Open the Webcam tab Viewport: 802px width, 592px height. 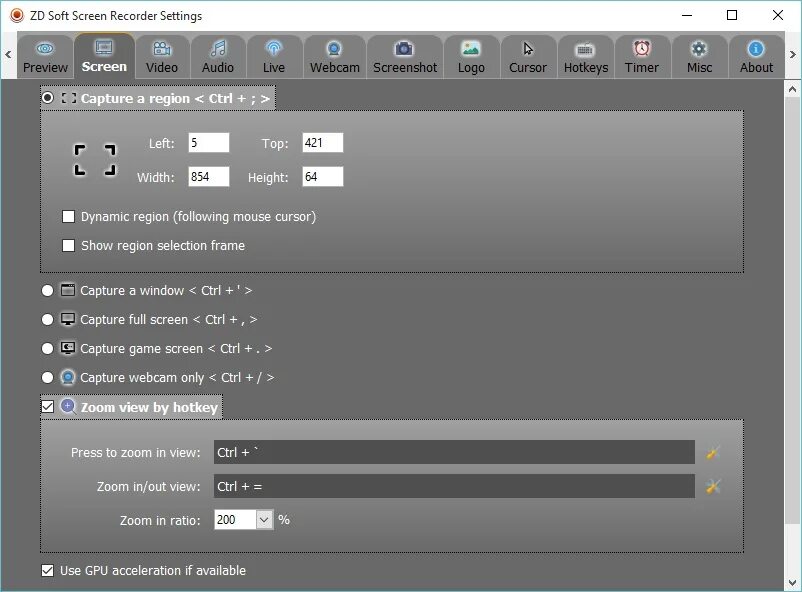click(x=335, y=57)
